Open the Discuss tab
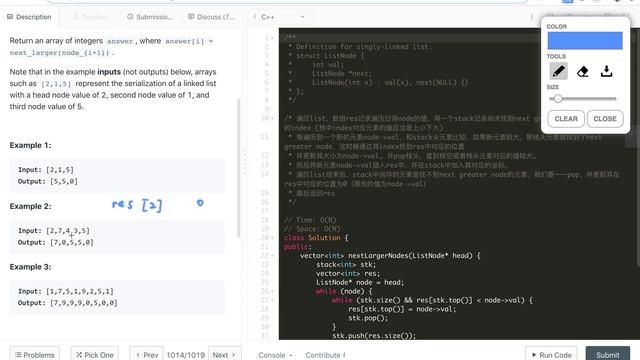 click(x=211, y=17)
